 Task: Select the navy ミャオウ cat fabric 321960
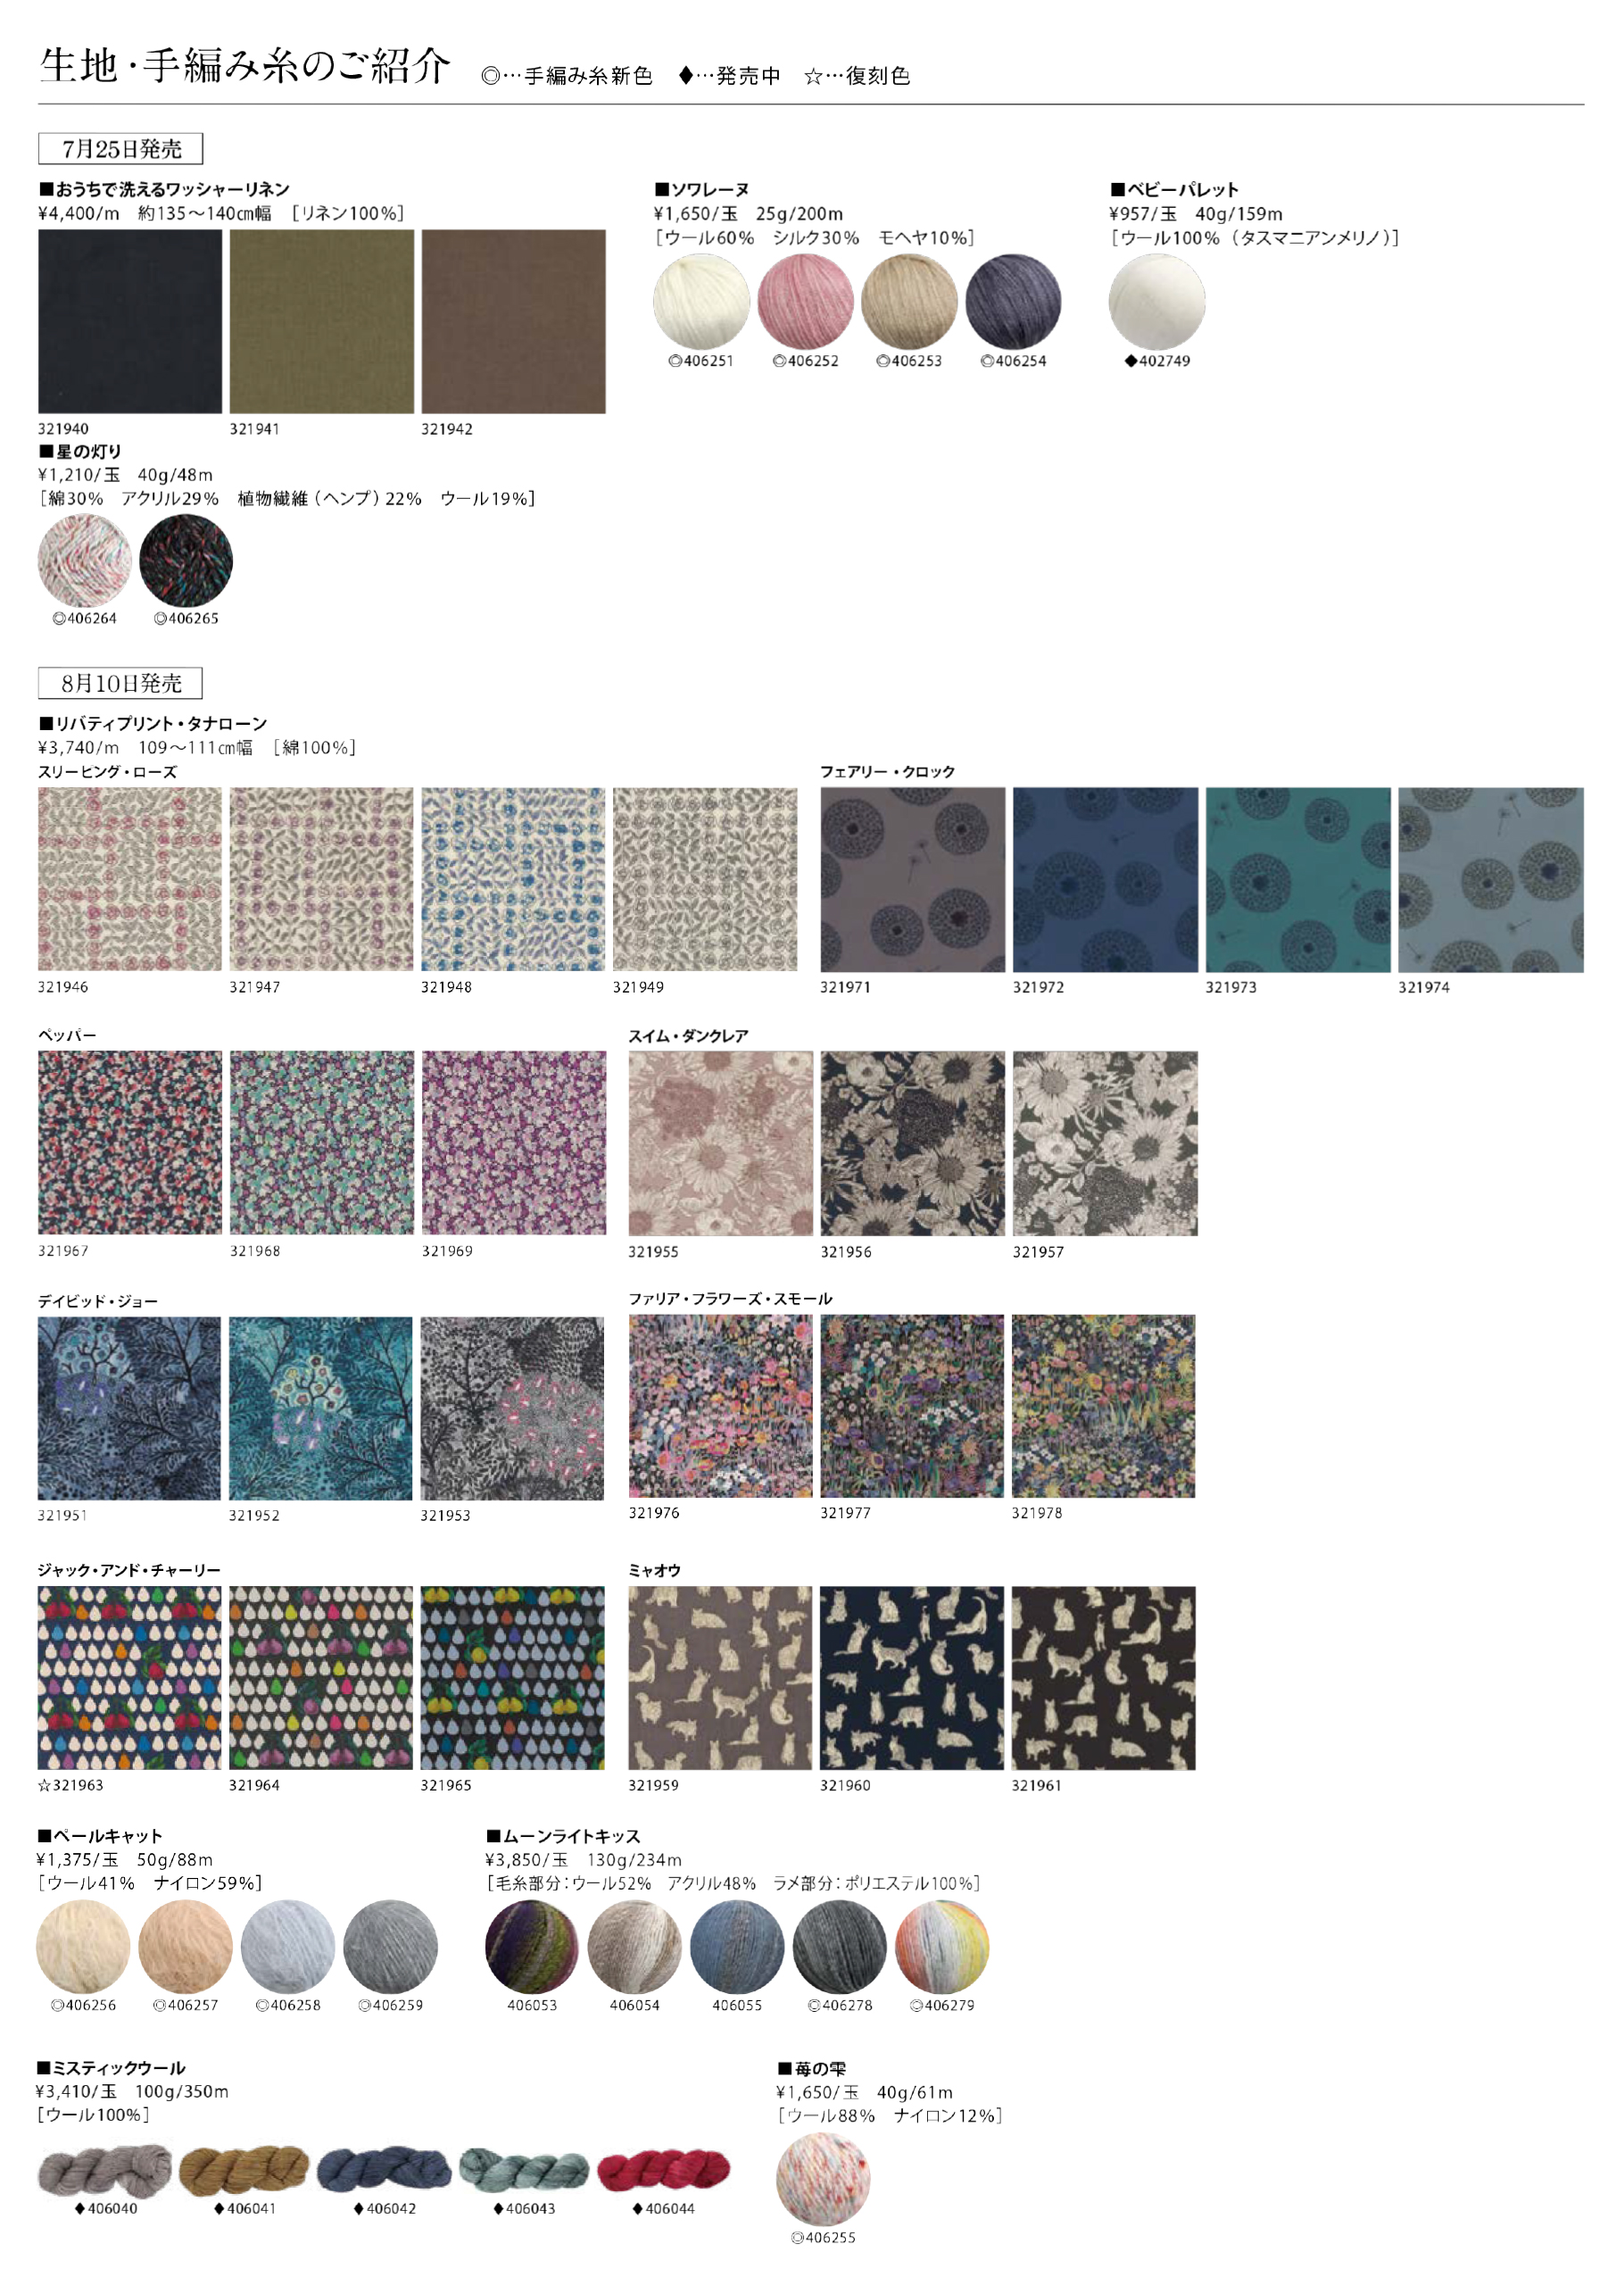[912, 1678]
